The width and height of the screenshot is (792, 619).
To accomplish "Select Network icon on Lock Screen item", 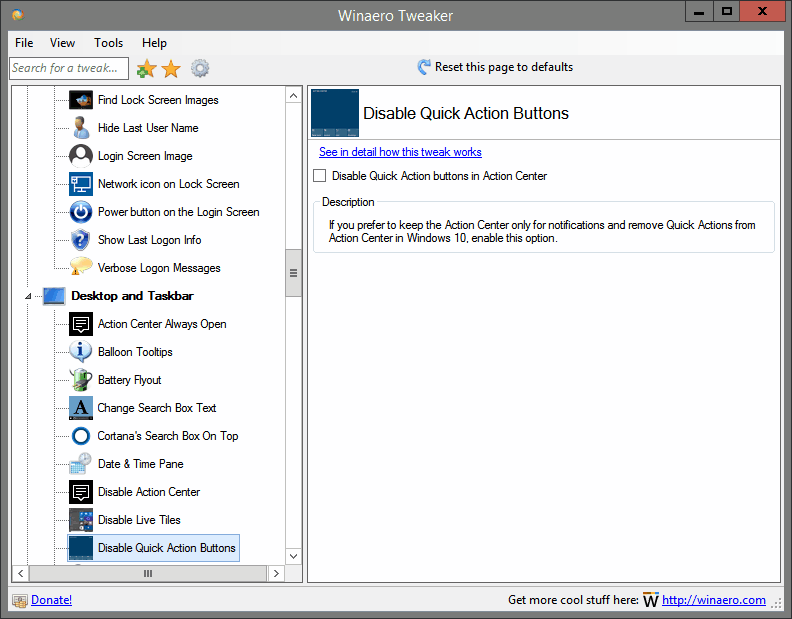I will (x=168, y=184).
